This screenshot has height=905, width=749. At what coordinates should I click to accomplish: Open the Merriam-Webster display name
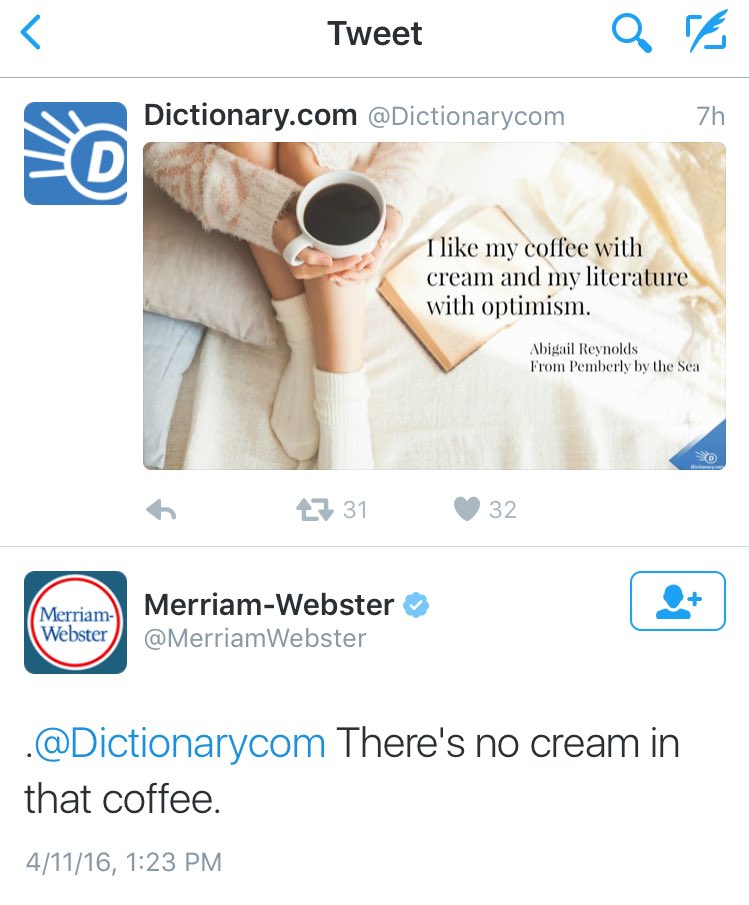(x=269, y=605)
